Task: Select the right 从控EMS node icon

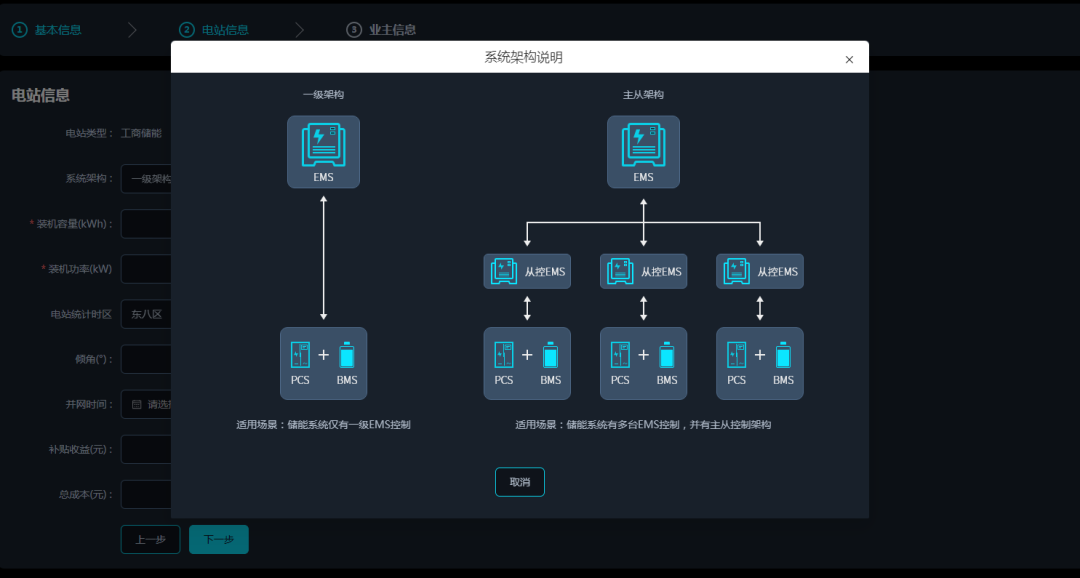Action: (x=737, y=271)
